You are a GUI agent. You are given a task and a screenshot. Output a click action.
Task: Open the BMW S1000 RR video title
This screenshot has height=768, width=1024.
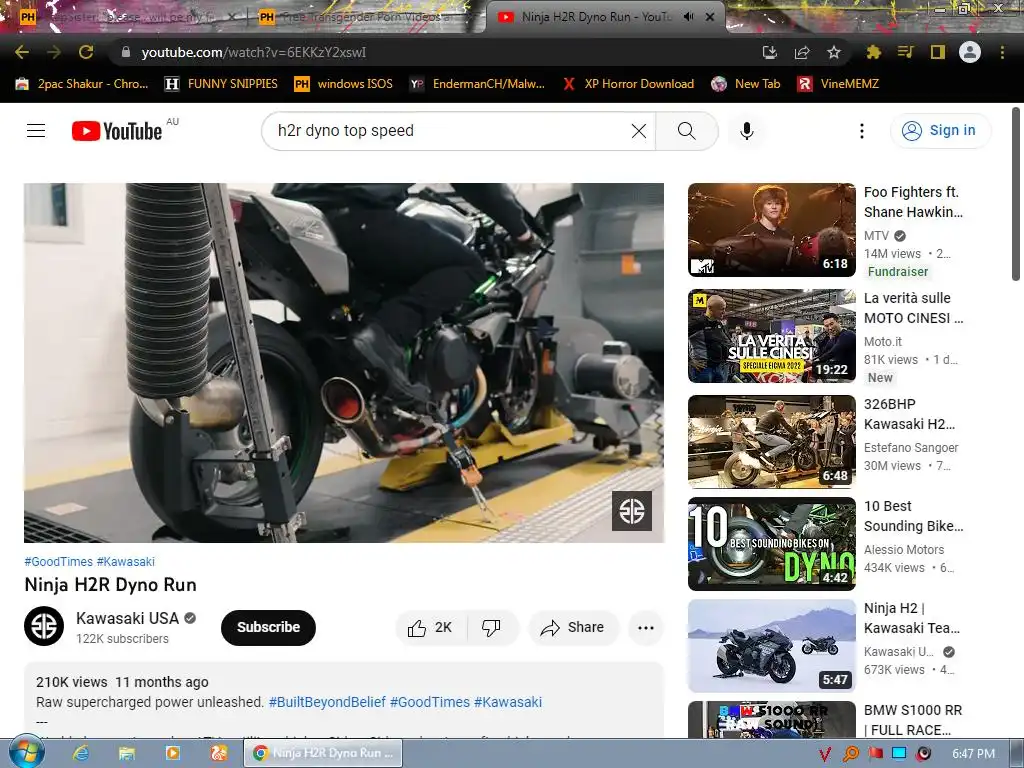tap(912, 720)
